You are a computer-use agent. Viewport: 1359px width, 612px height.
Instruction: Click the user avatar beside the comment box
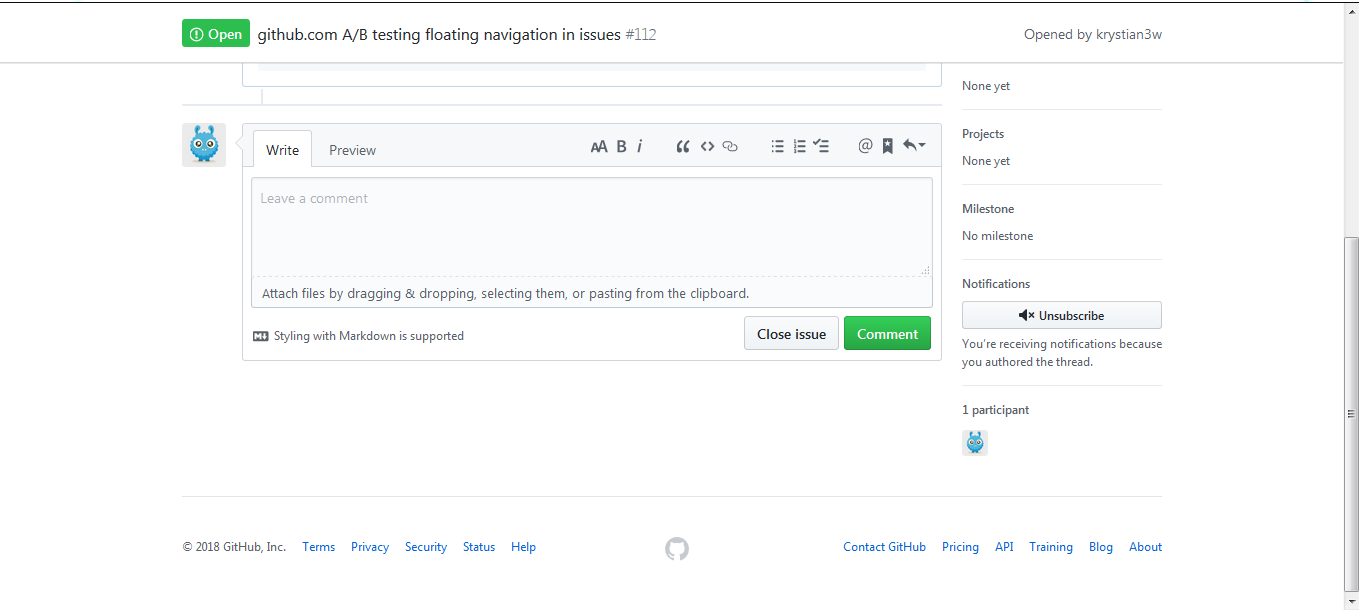[x=204, y=145]
